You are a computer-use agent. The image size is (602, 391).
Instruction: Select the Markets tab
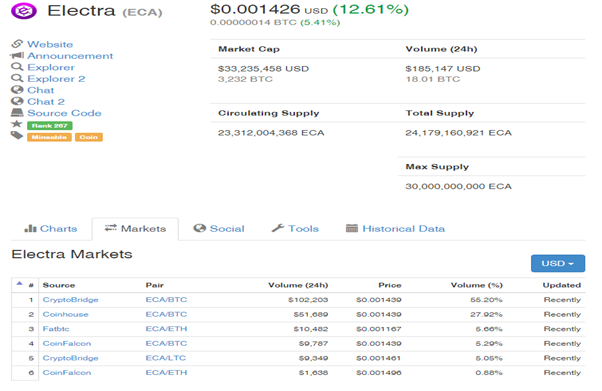tap(135, 229)
